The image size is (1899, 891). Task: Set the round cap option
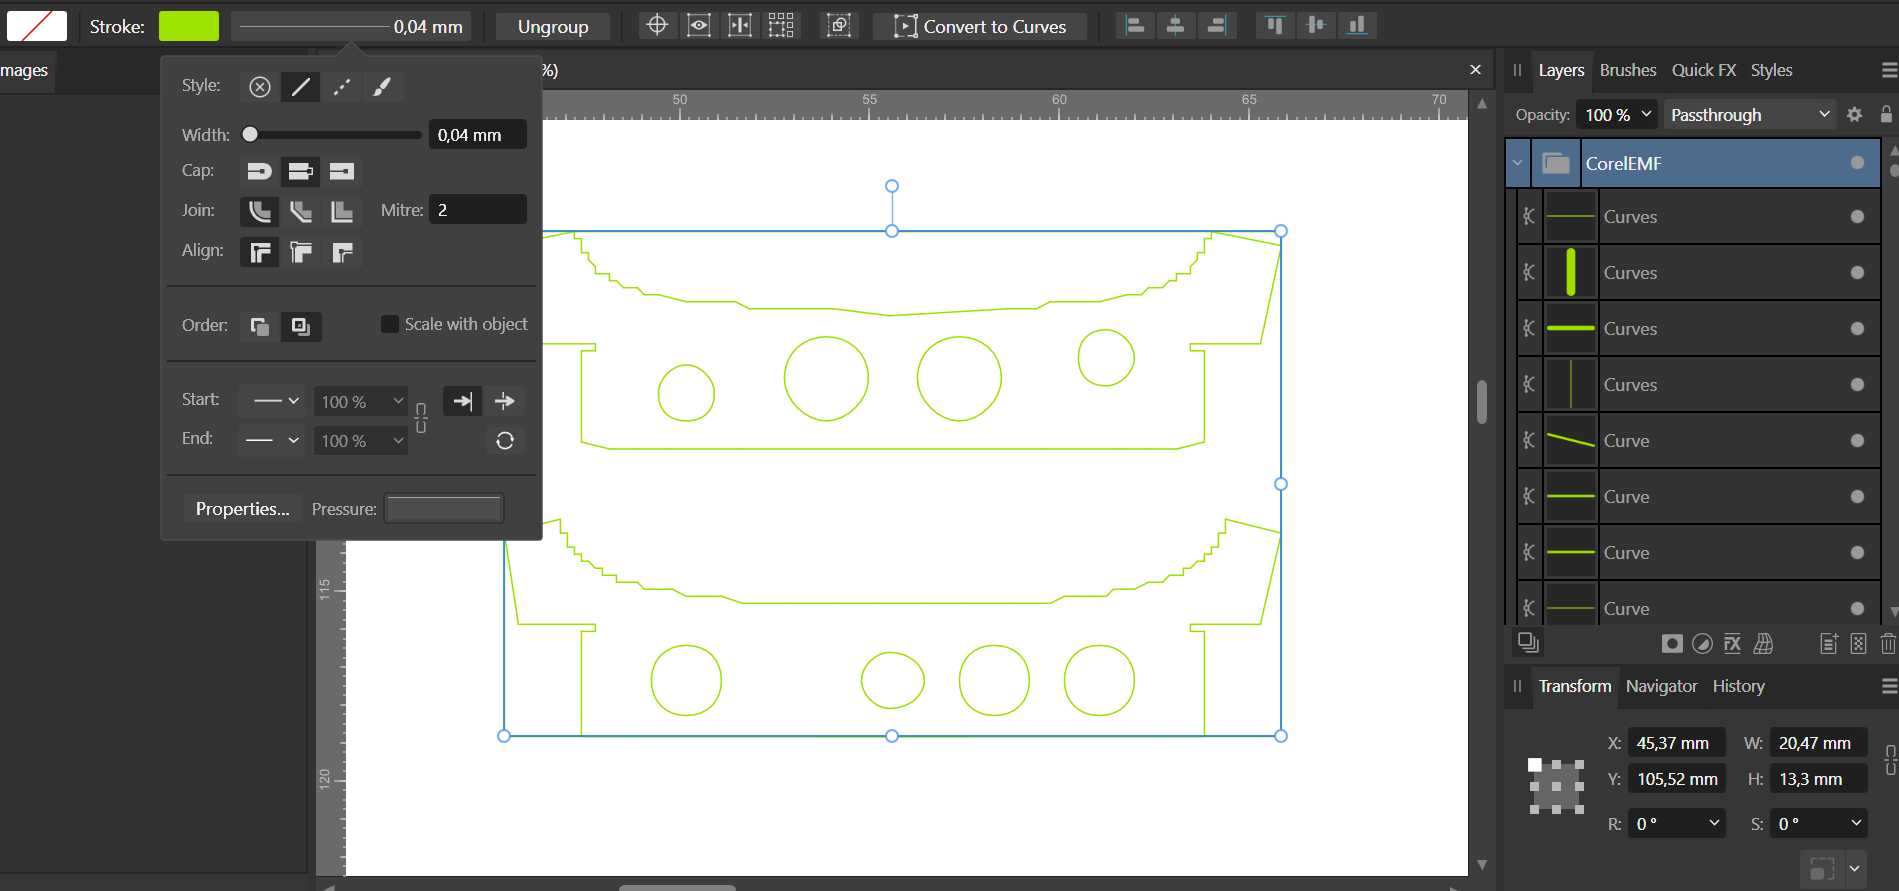point(260,171)
